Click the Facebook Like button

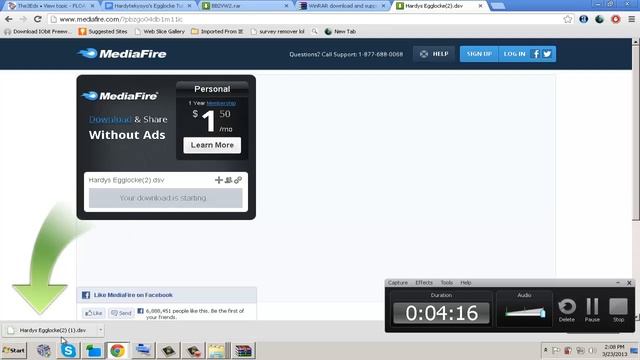click(x=93, y=313)
